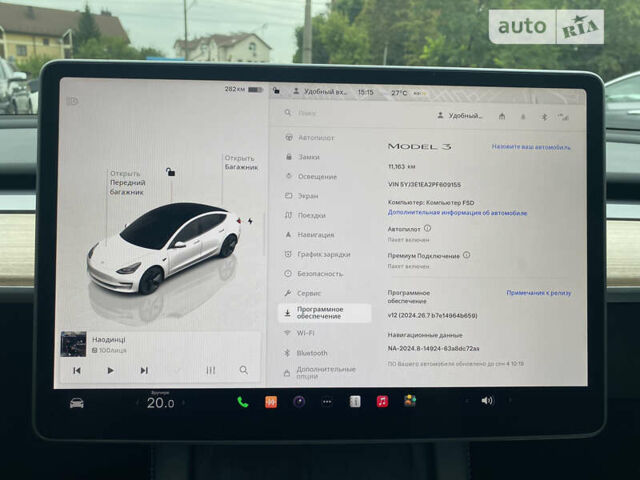This screenshot has width=640, height=480.
Task: Tap the VIN number text
Action: click(x=424, y=184)
